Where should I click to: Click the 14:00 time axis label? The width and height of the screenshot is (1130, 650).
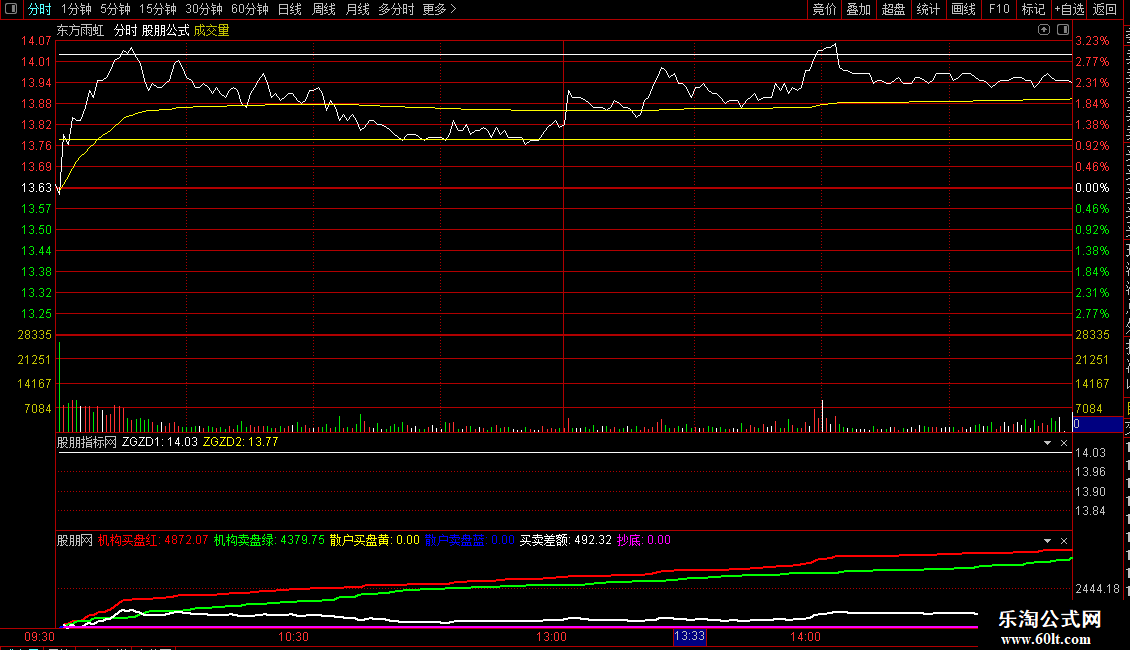pyautogui.click(x=805, y=636)
